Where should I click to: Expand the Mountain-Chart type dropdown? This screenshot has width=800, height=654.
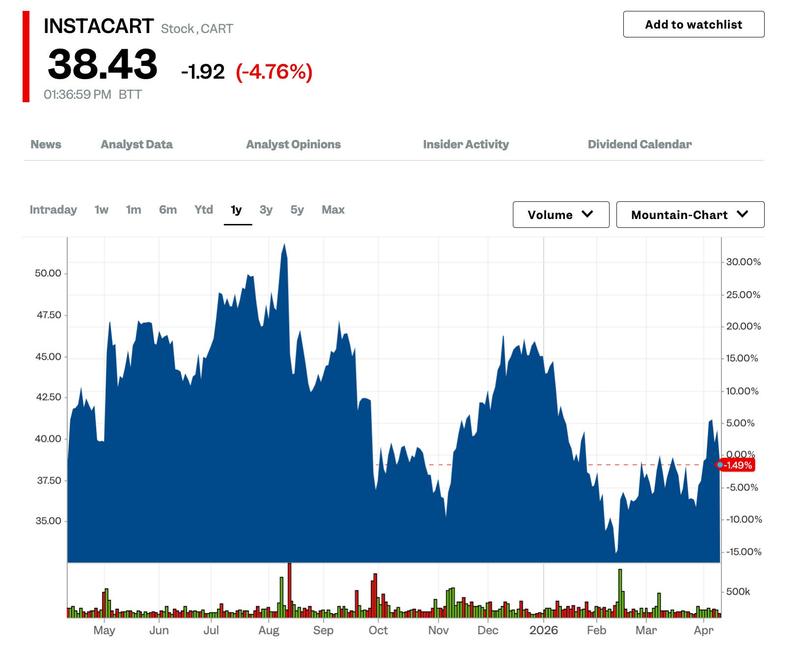690,214
